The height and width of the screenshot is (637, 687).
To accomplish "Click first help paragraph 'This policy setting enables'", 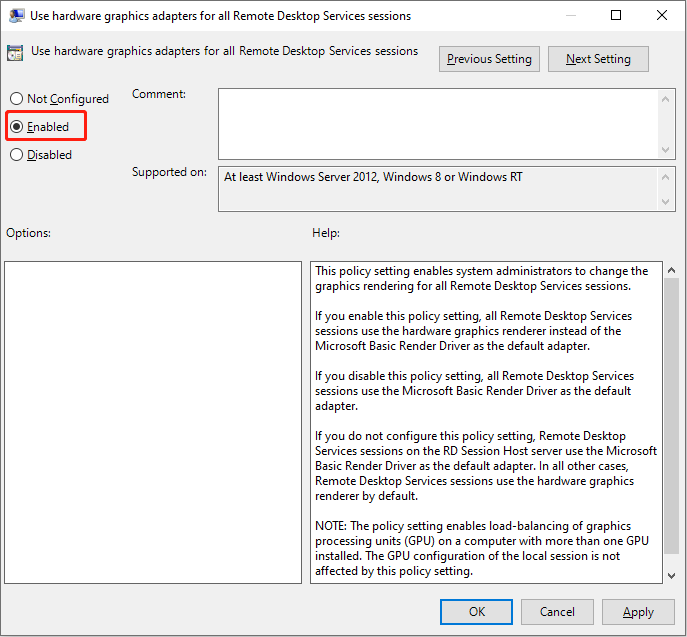I will tap(482, 278).
